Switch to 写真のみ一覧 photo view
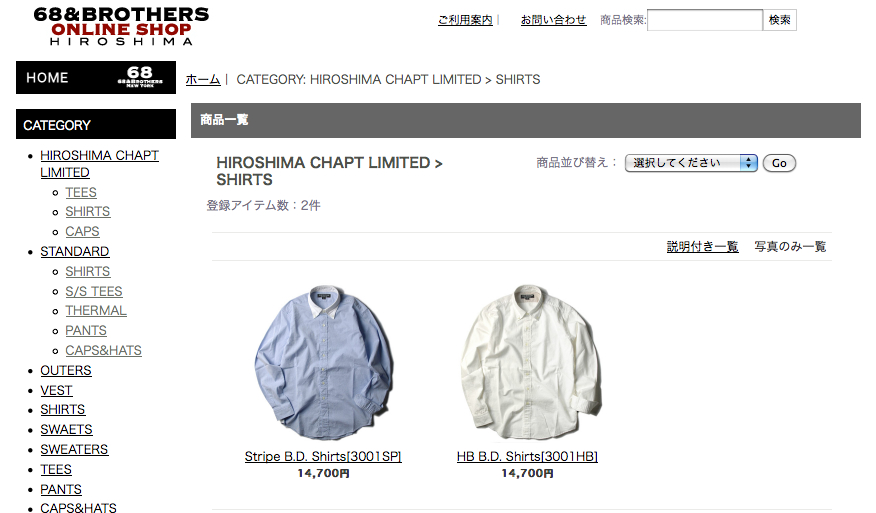Viewport: 876px width, 513px height. [x=790, y=246]
